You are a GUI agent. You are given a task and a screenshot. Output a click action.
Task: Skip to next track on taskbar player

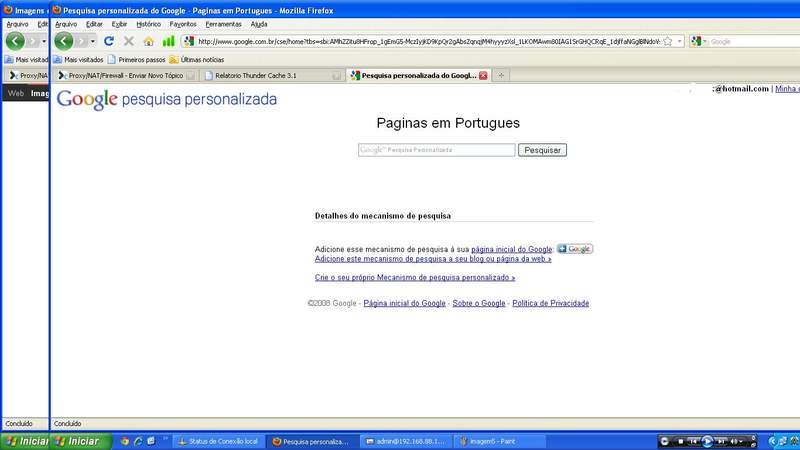pyautogui.click(x=721, y=441)
